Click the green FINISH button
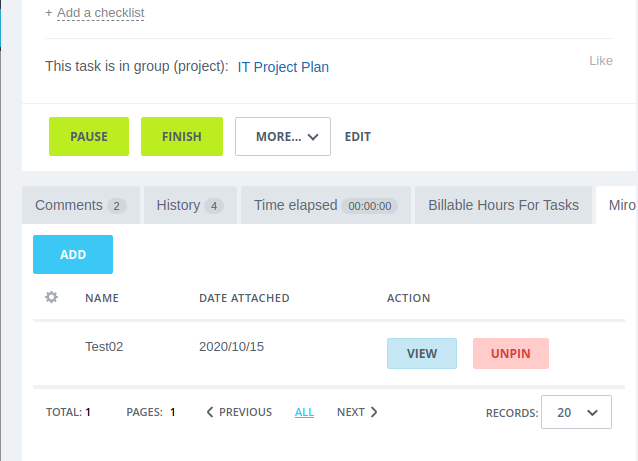Viewport: 638px width, 461px height. tap(182, 137)
